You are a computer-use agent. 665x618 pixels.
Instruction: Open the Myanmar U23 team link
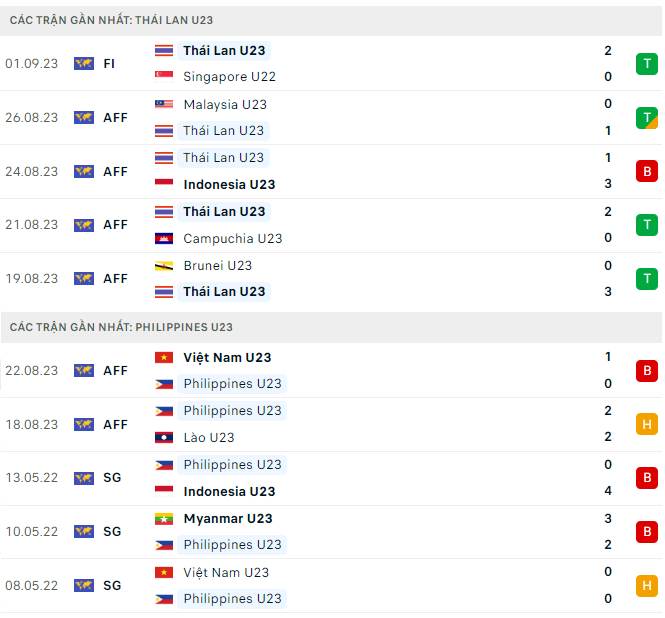tap(228, 518)
